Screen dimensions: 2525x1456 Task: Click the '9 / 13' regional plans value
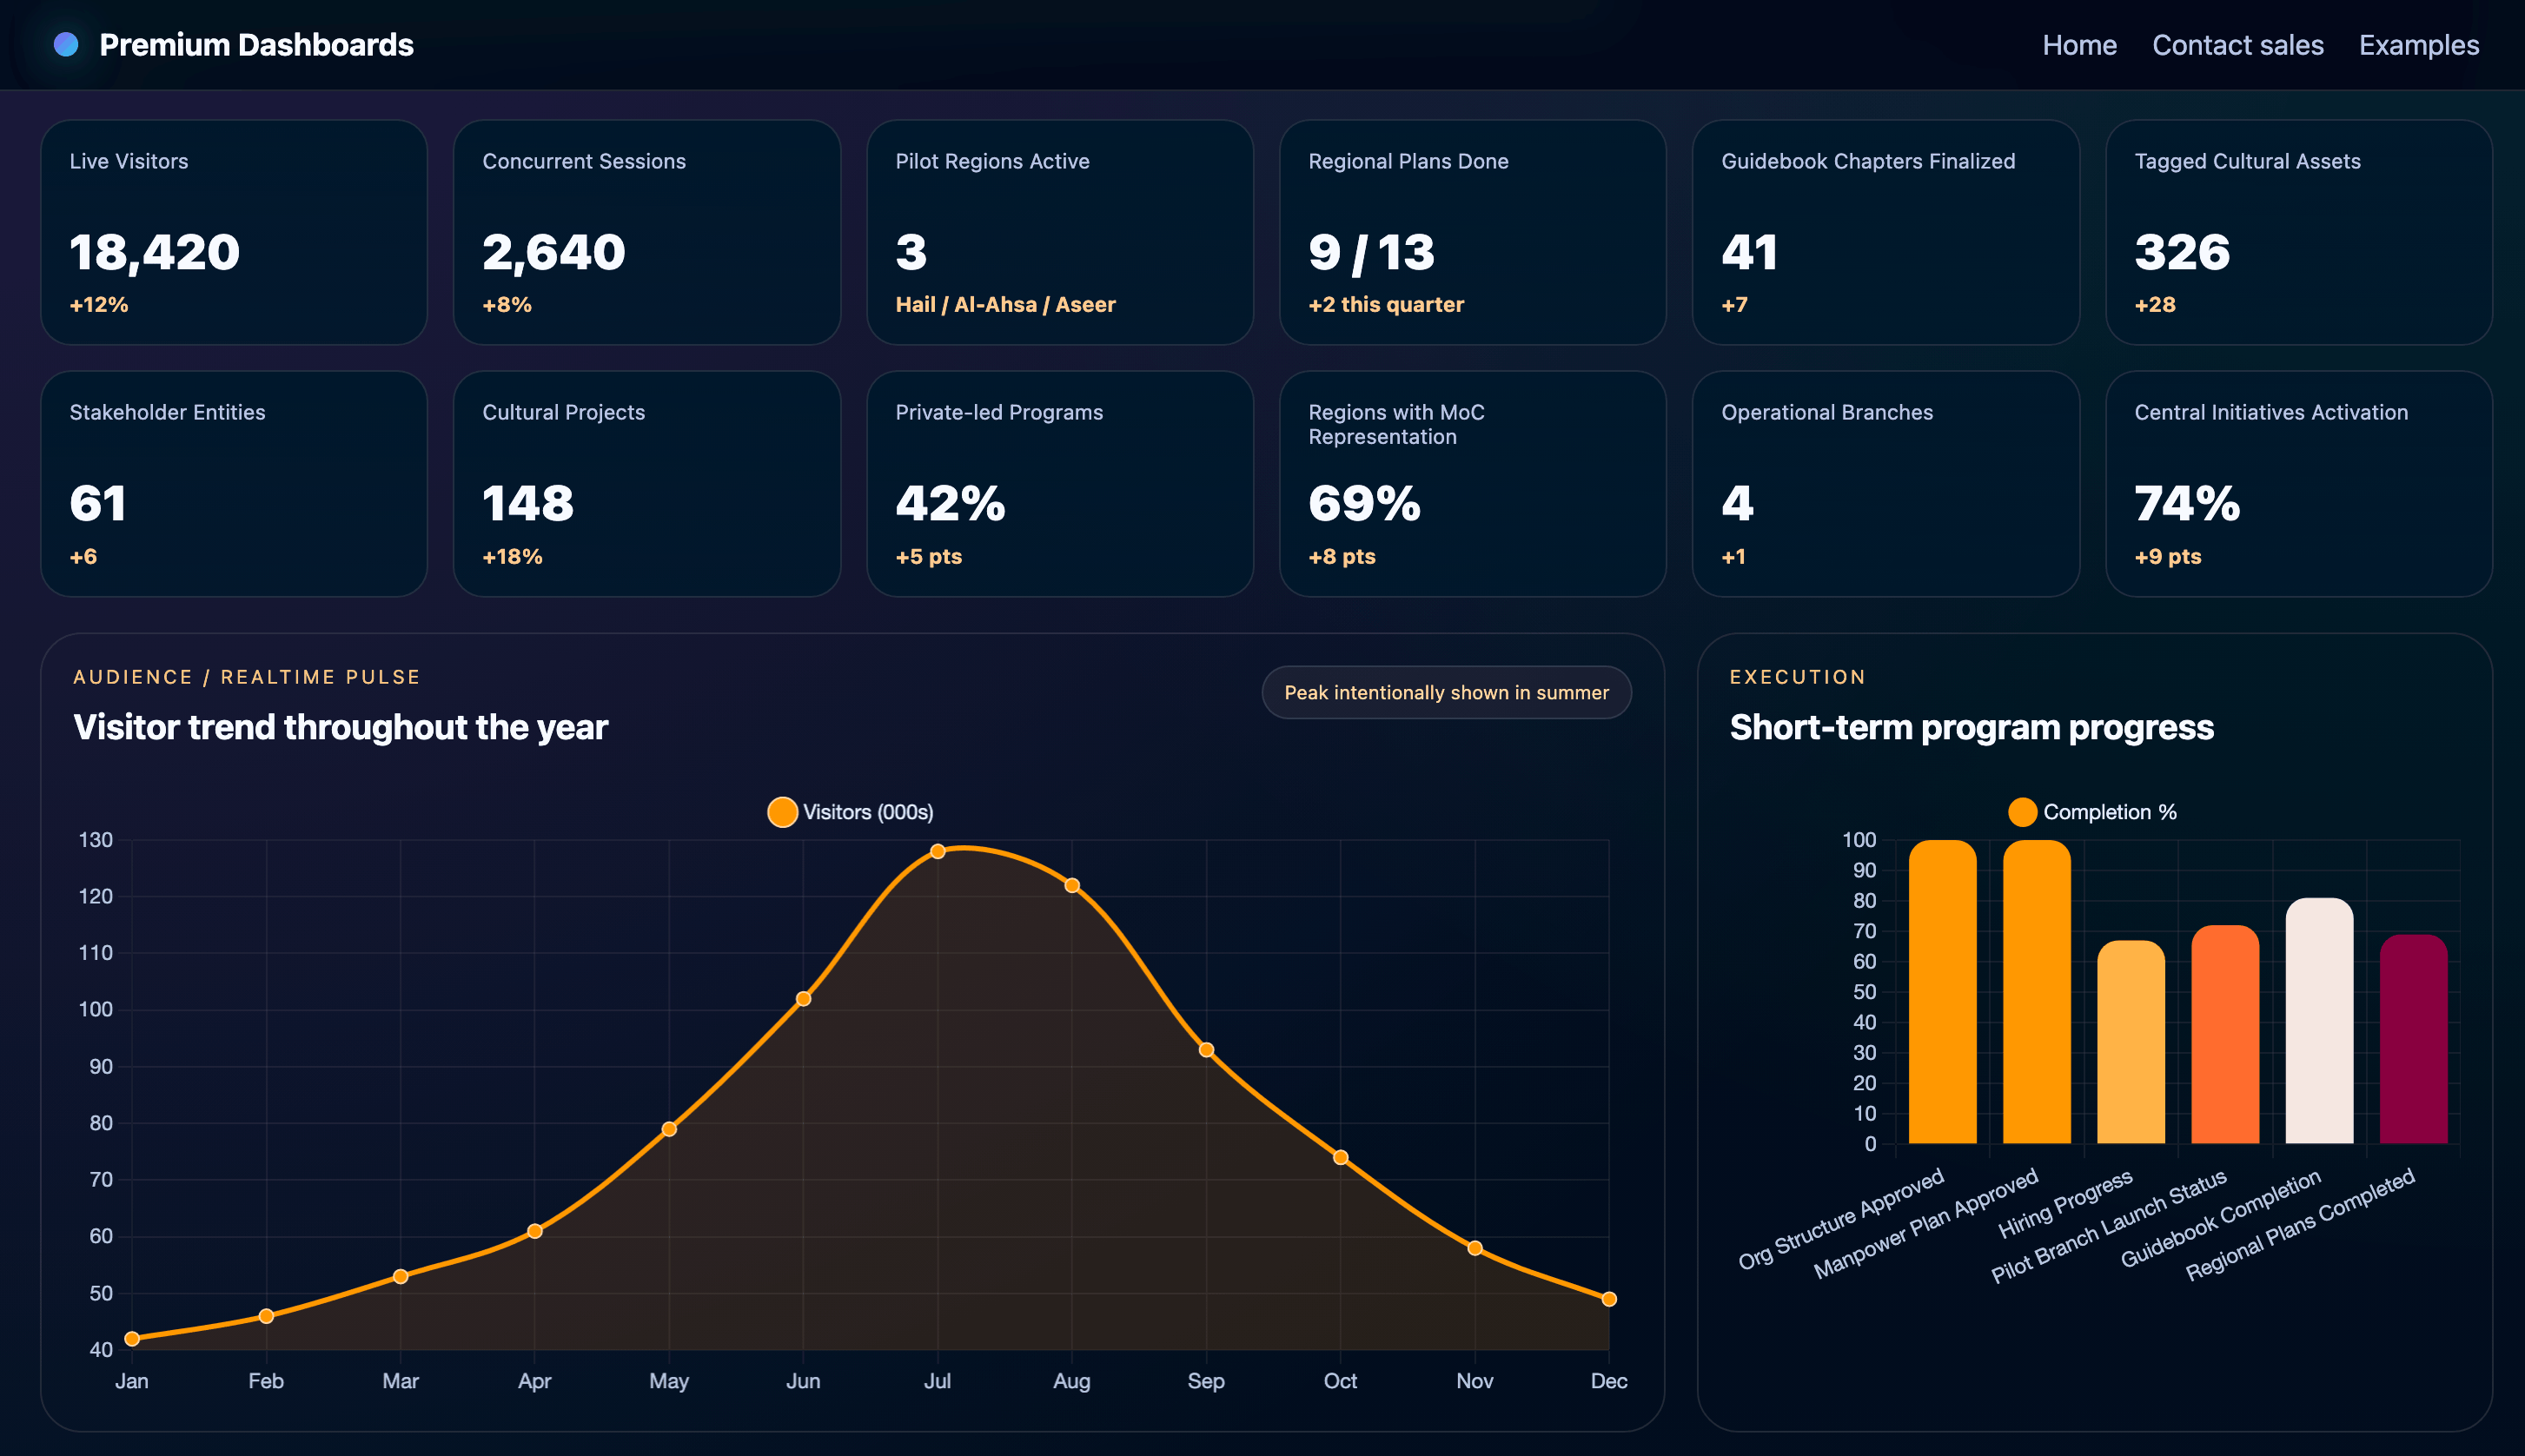[x=1371, y=252]
